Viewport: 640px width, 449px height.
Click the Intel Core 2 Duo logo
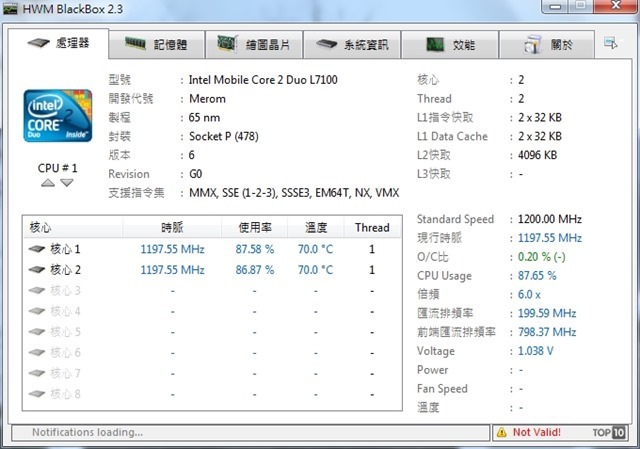[x=58, y=116]
